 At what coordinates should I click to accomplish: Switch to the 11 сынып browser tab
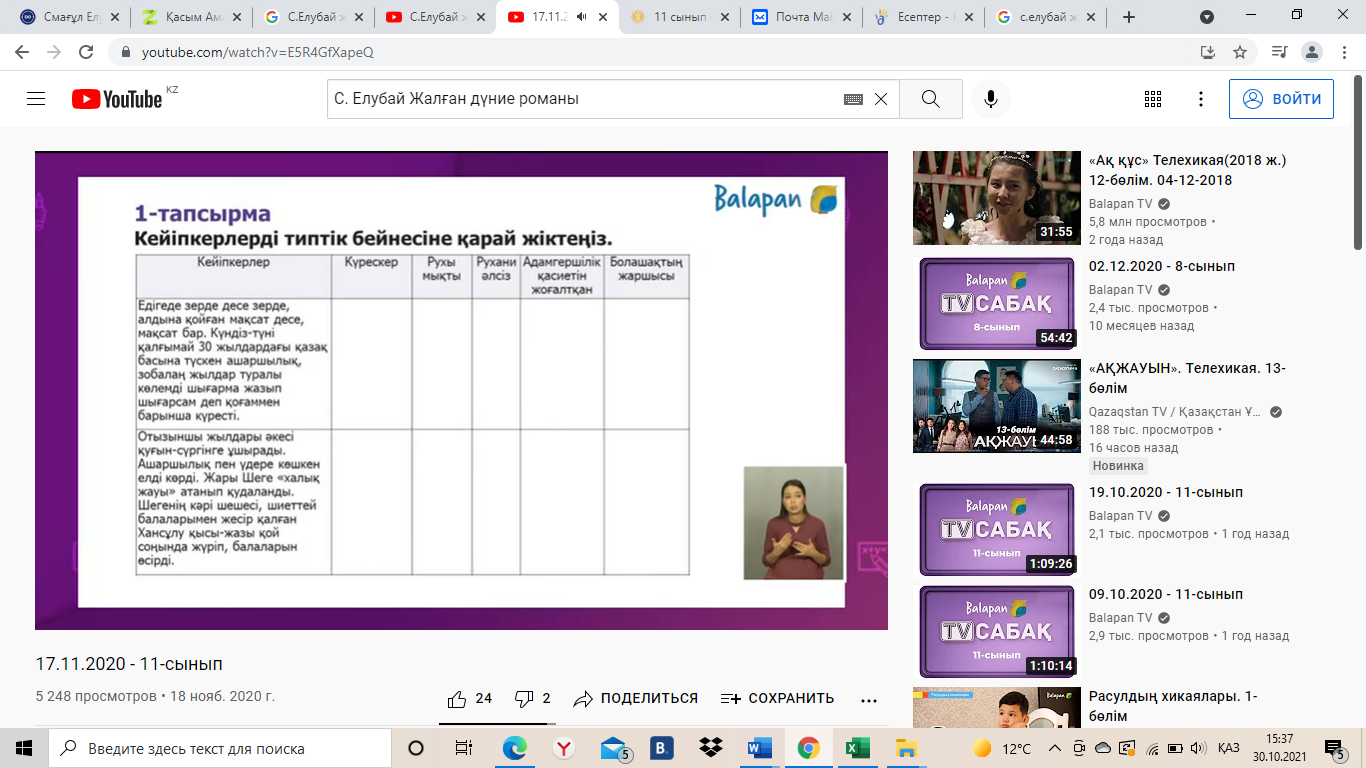(x=679, y=17)
